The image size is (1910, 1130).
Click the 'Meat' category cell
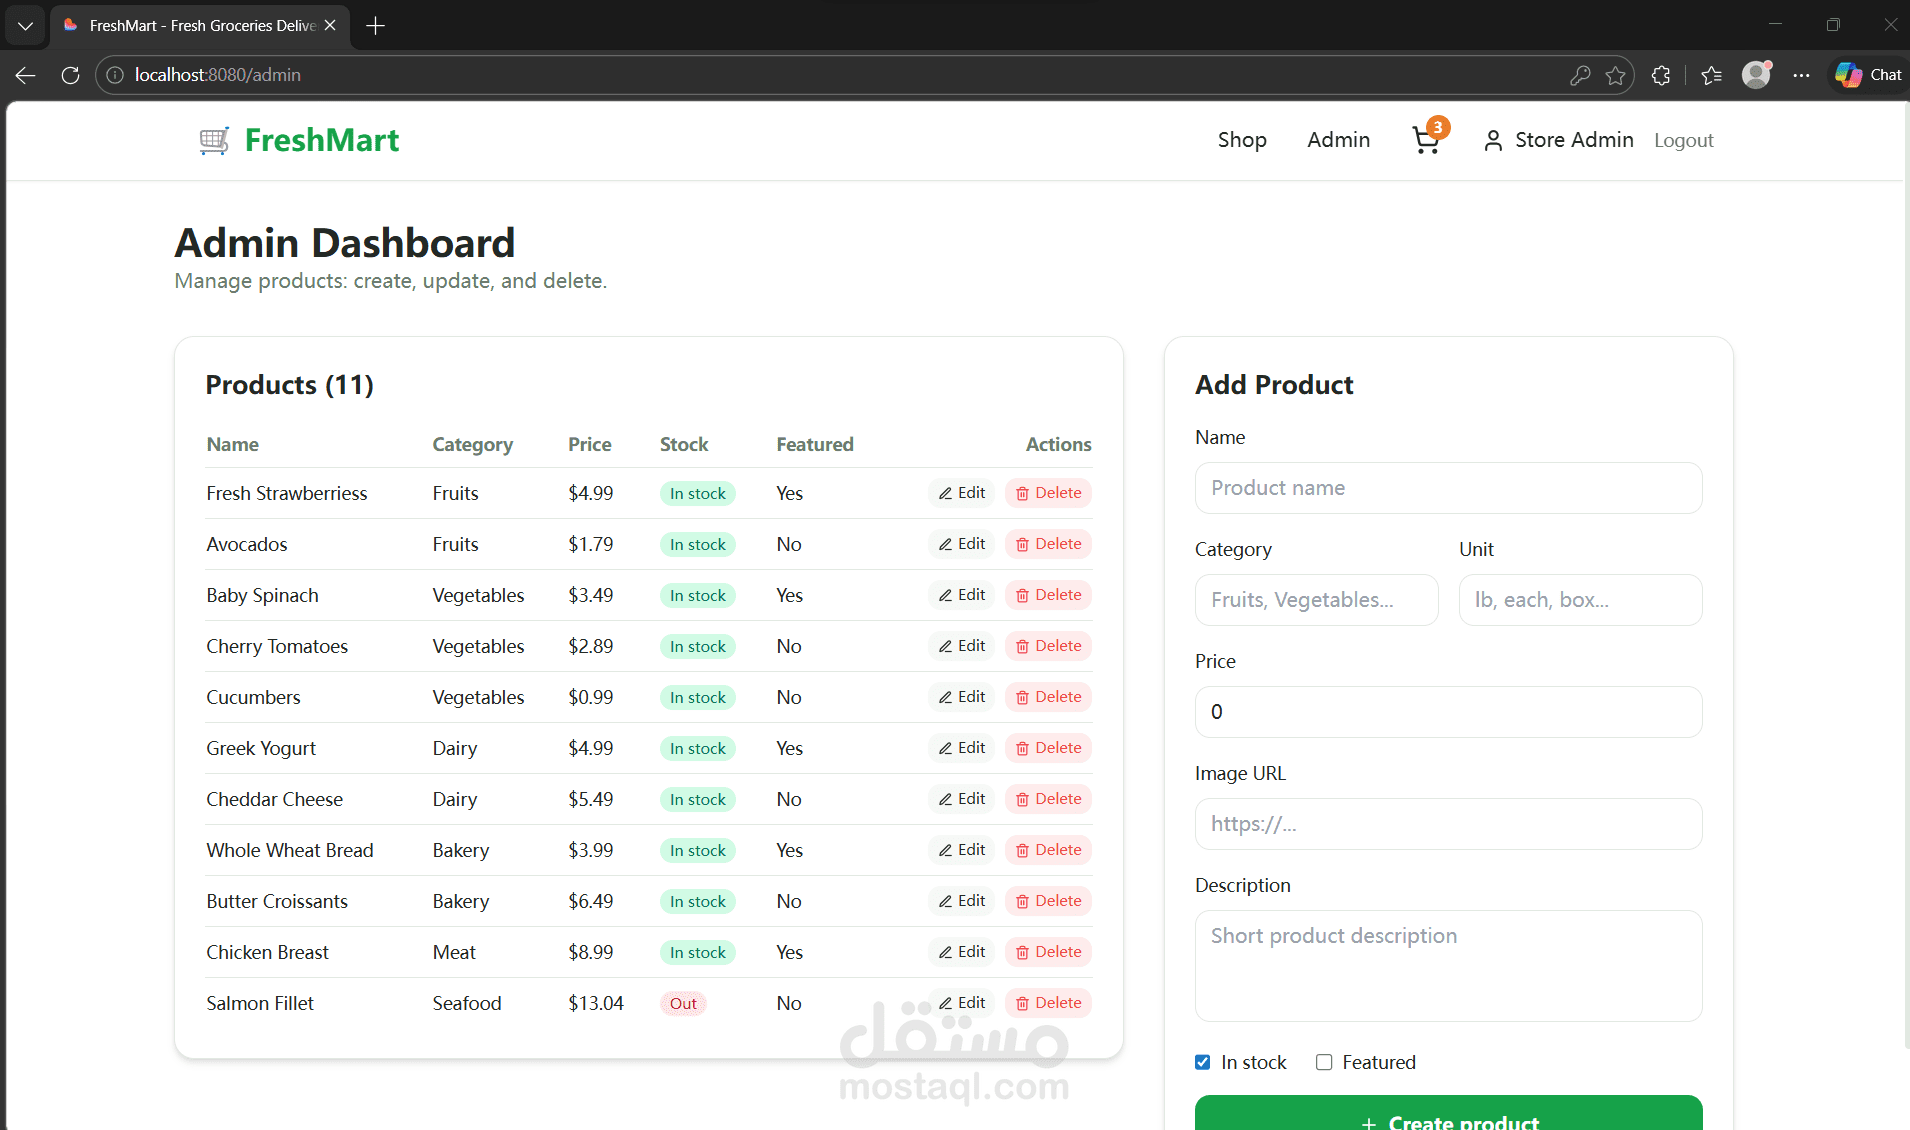point(454,952)
